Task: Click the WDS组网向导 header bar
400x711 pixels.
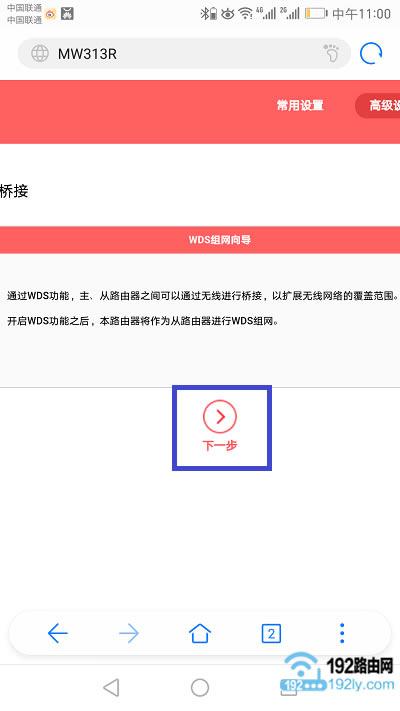Action: (x=200, y=240)
